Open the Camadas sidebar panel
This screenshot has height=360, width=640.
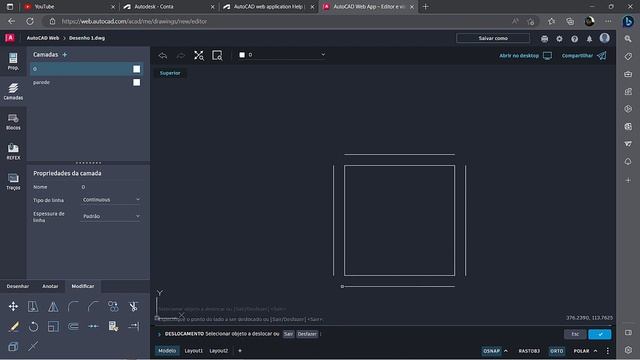click(x=13, y=91)
